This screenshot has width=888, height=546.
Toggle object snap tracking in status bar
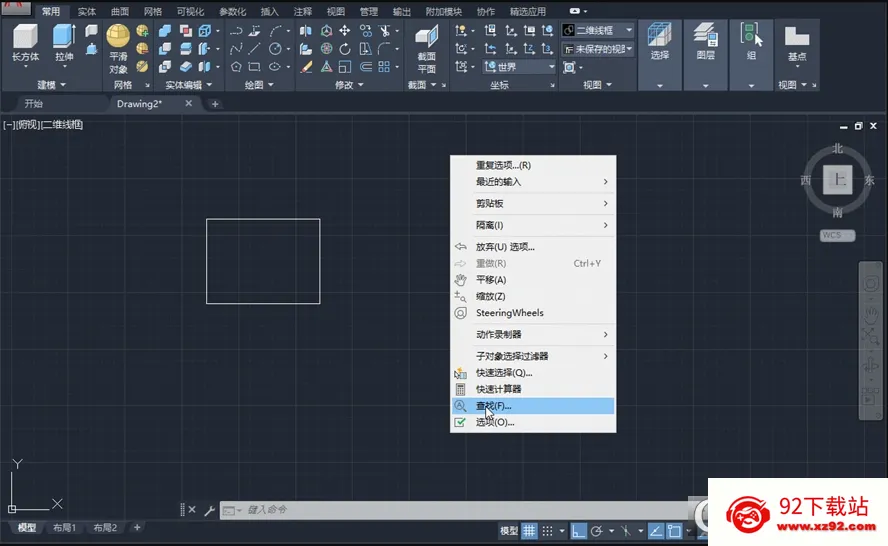(x=656, y=531)
